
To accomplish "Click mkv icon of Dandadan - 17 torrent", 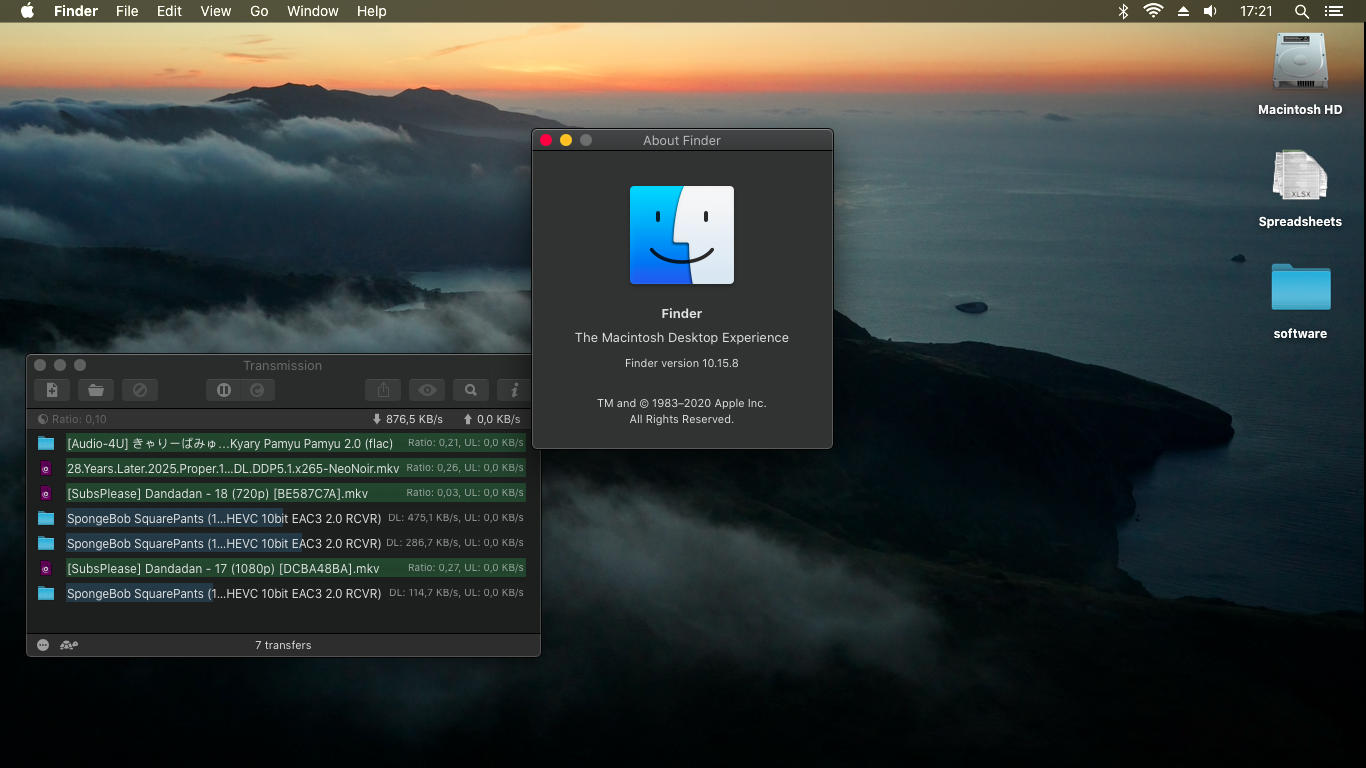I will (x=46, y=568).
